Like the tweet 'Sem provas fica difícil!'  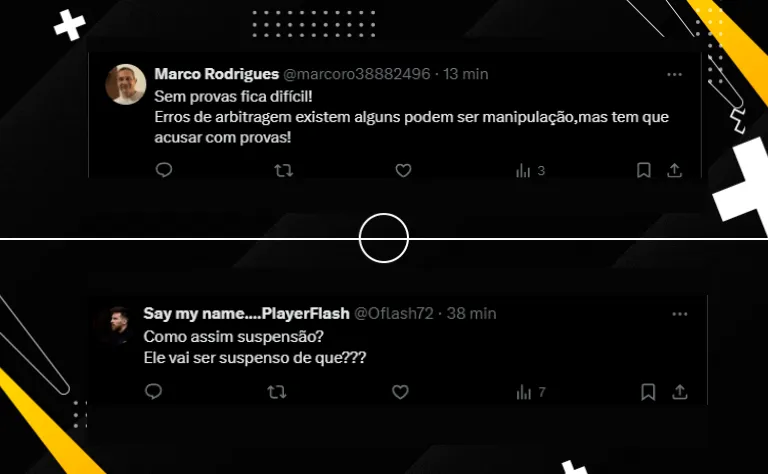coord(403,170)
